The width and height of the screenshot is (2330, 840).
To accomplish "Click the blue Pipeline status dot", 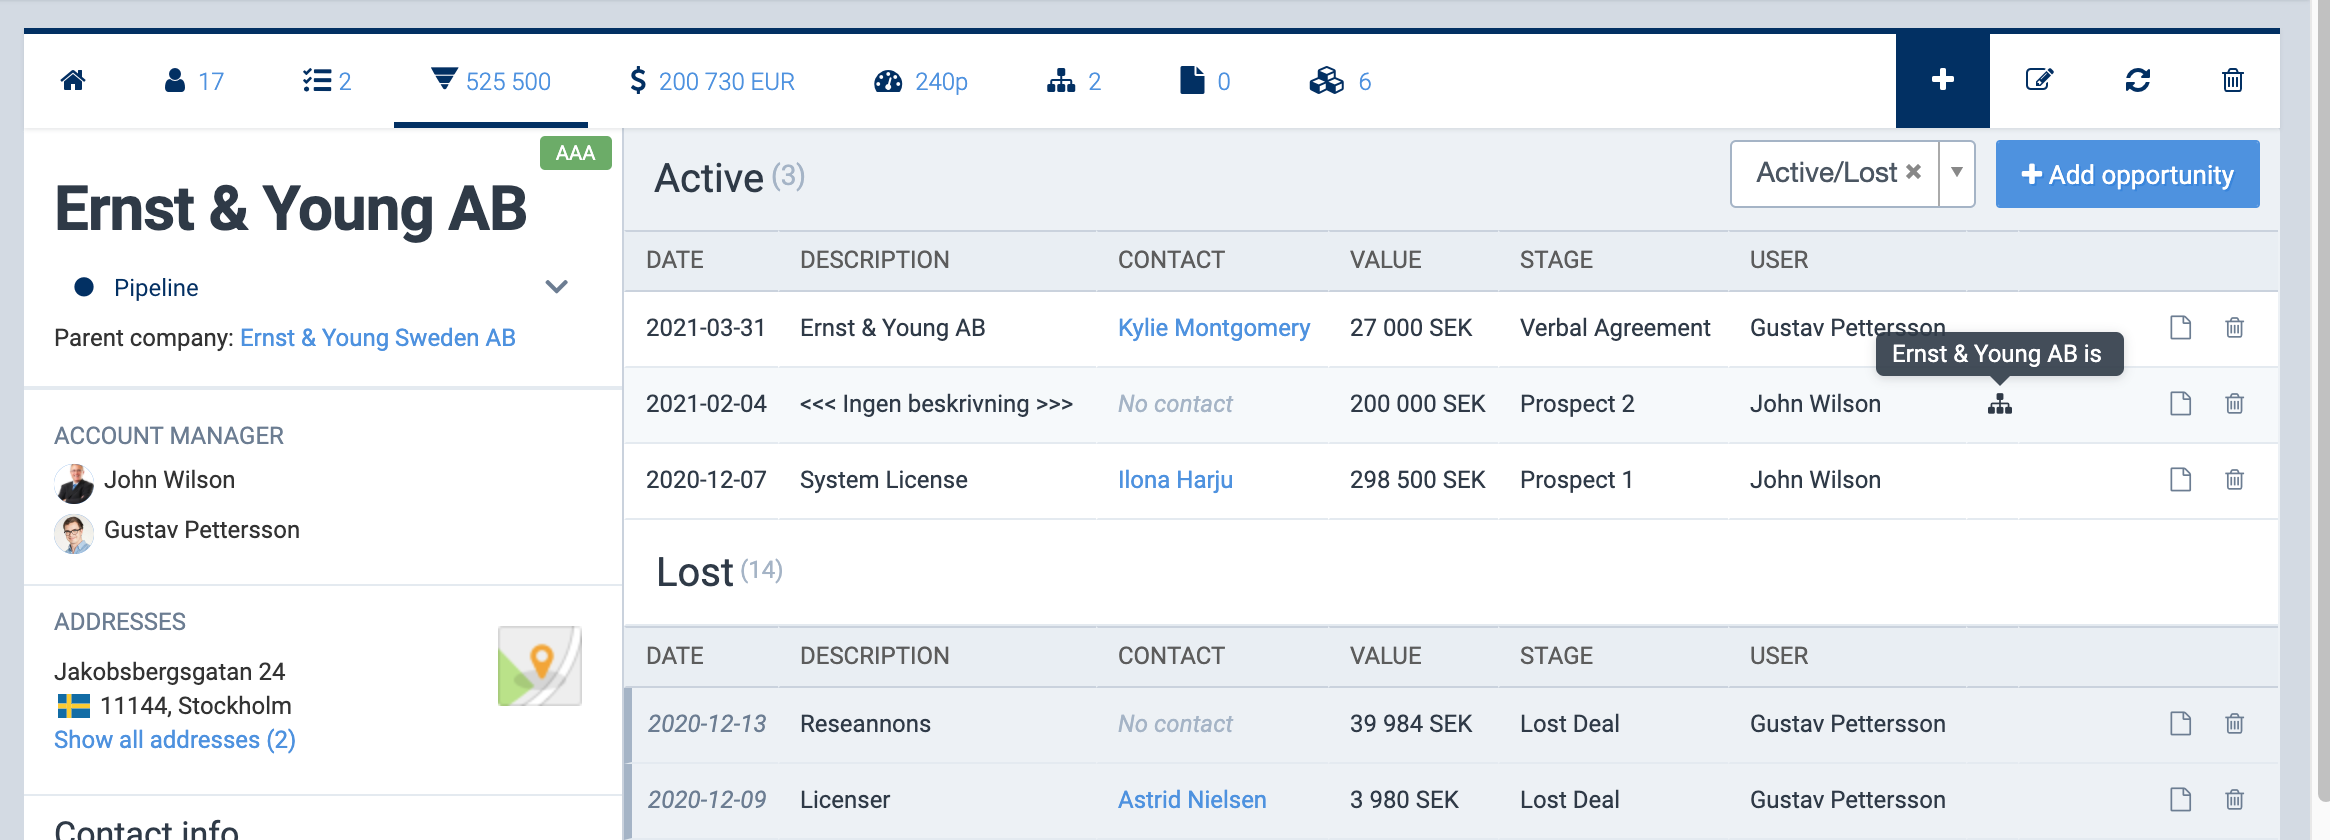I will click(84, 287).
